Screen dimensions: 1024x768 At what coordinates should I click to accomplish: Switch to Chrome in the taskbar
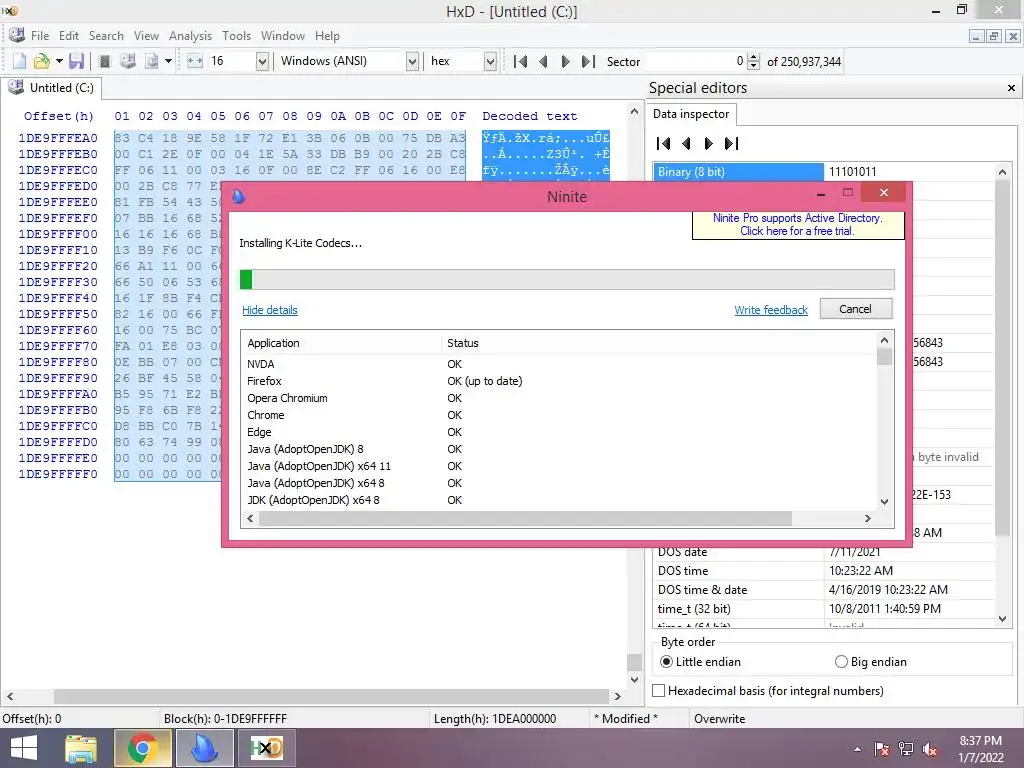142,748
